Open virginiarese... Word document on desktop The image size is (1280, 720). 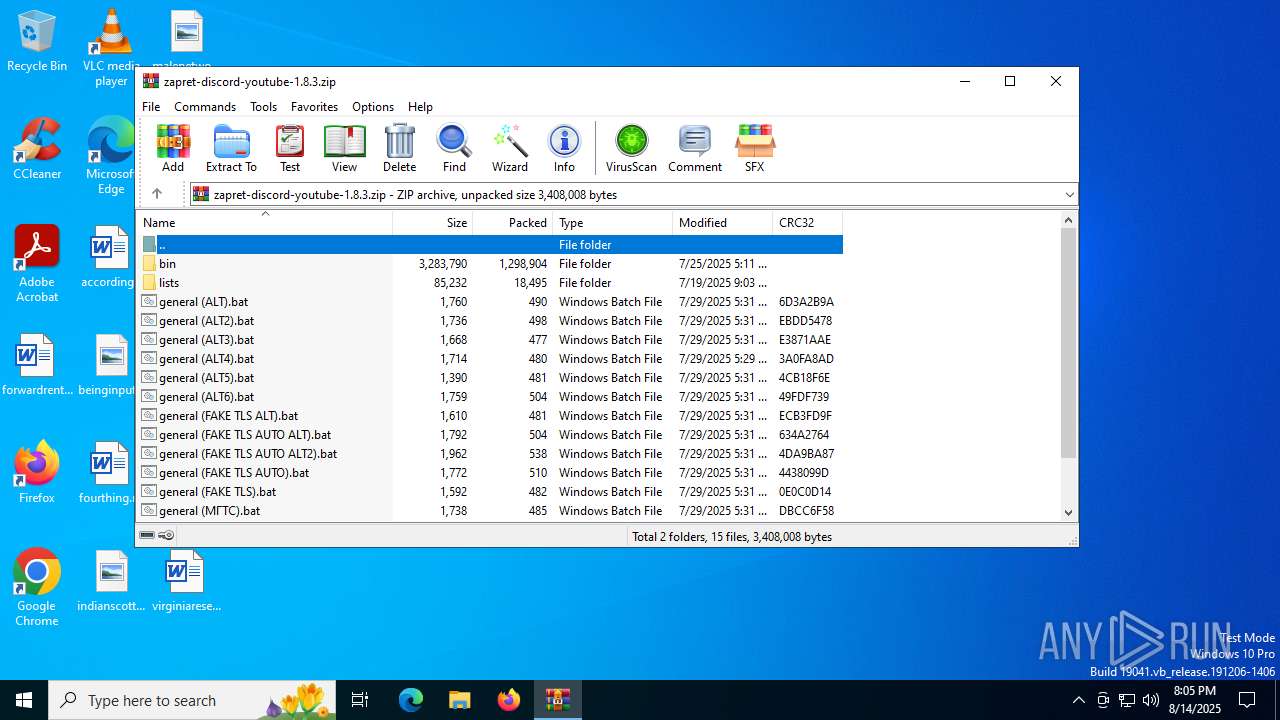[186, 581]
